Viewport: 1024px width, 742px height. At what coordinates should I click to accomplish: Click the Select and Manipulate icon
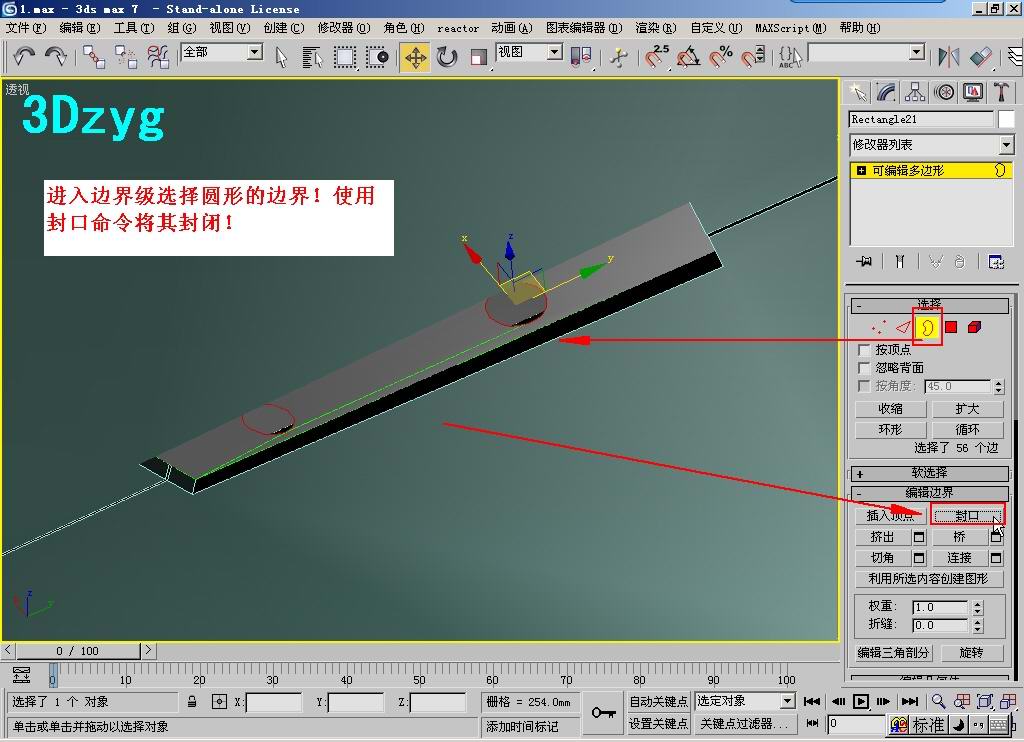(x=618, y=57)
